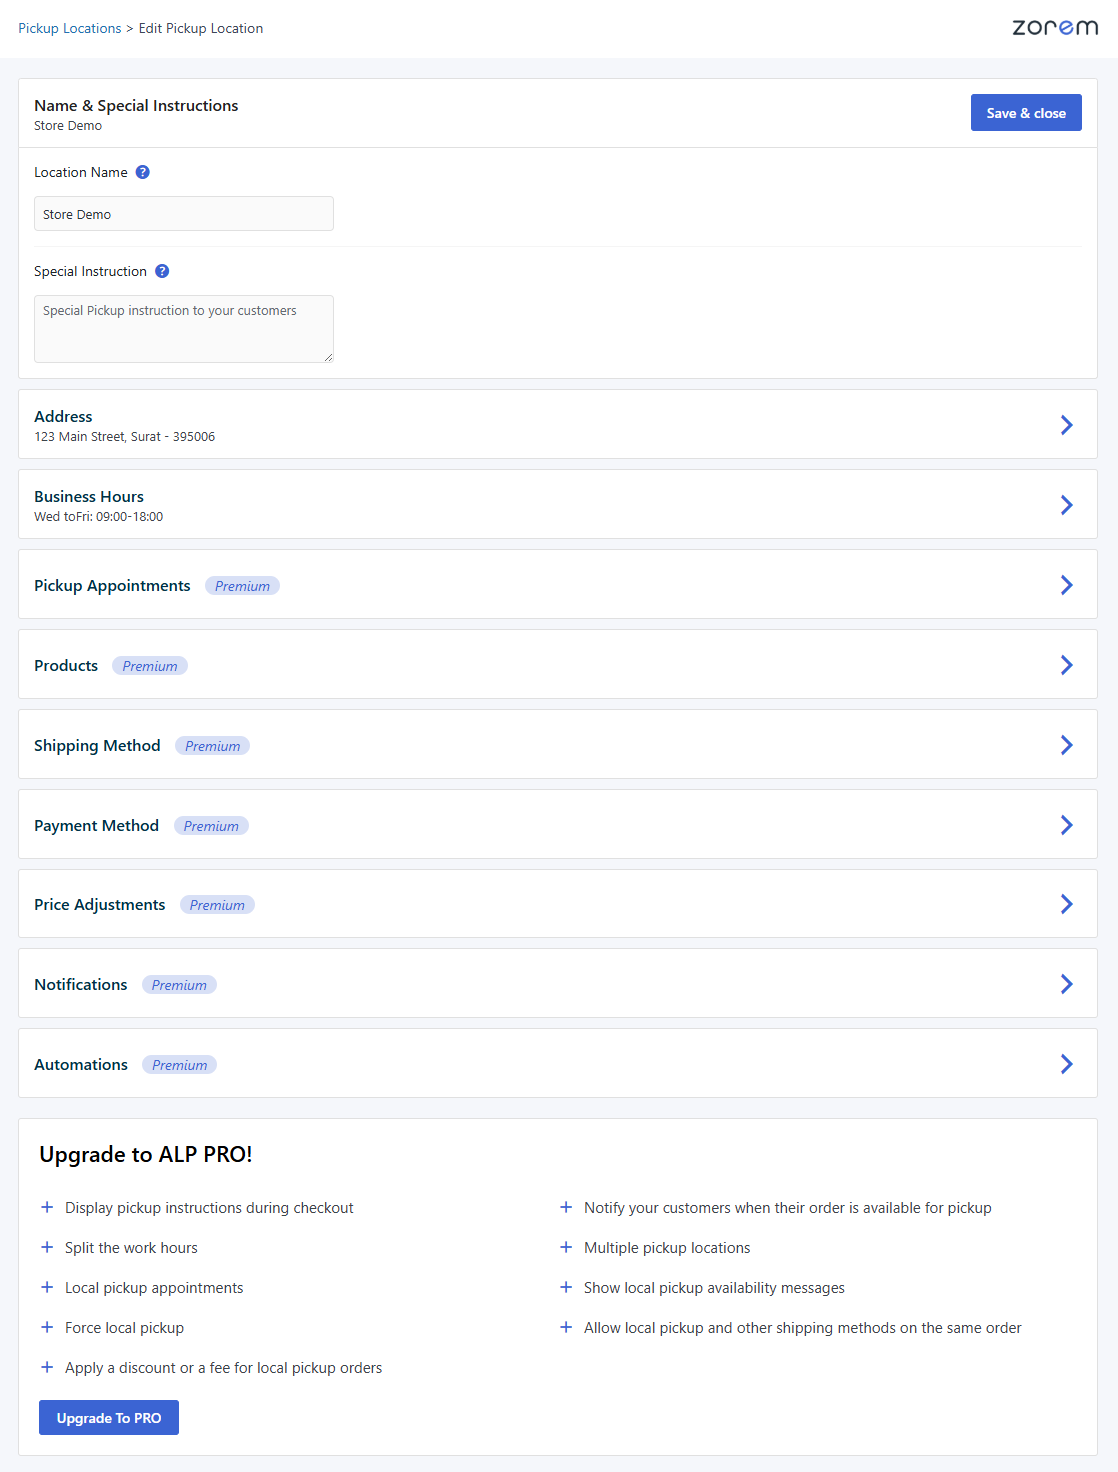Click the Shipping Method title
1118x1472 pixels.
(97, 745)
